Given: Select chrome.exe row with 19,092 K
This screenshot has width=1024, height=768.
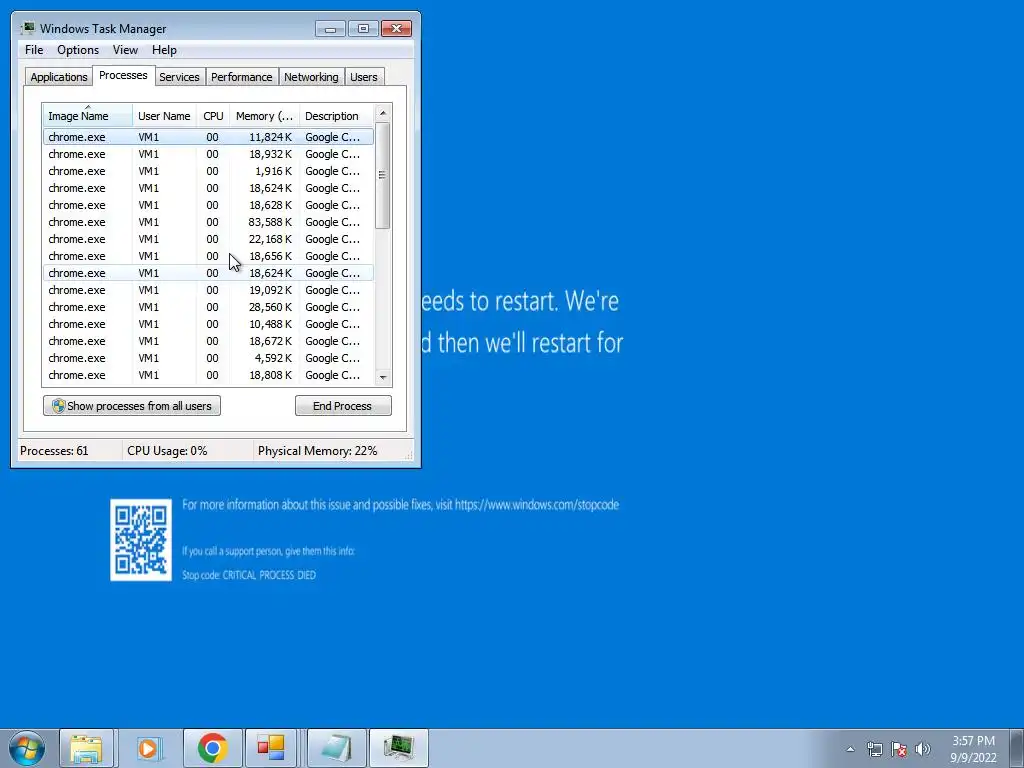Looking at the screenshot, I should coord(208,290).
